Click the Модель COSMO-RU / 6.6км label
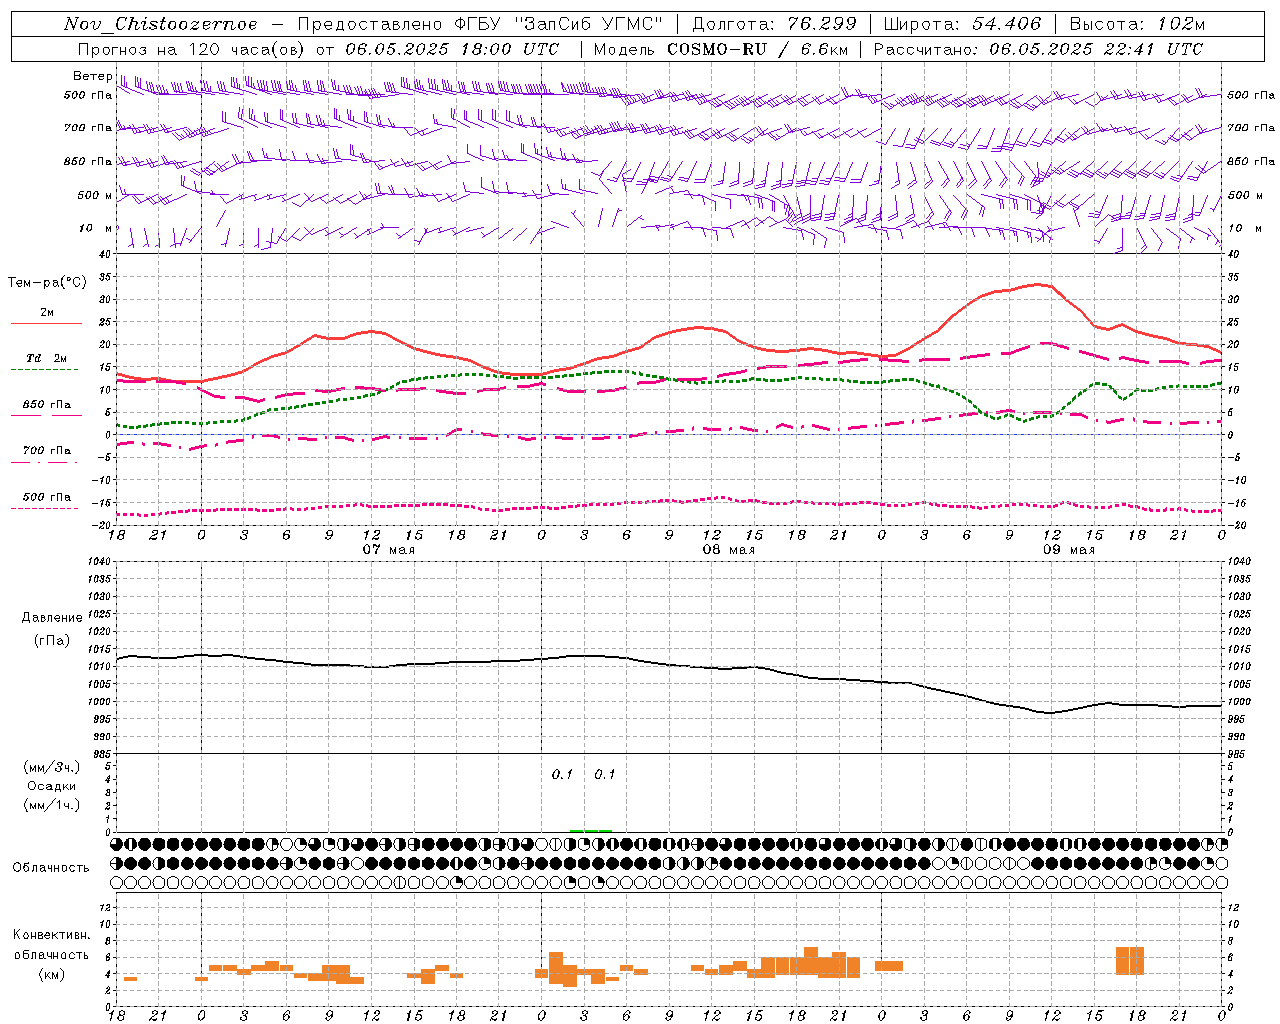This screenshot has height=1024, width=1280. (x=721, y=49)
